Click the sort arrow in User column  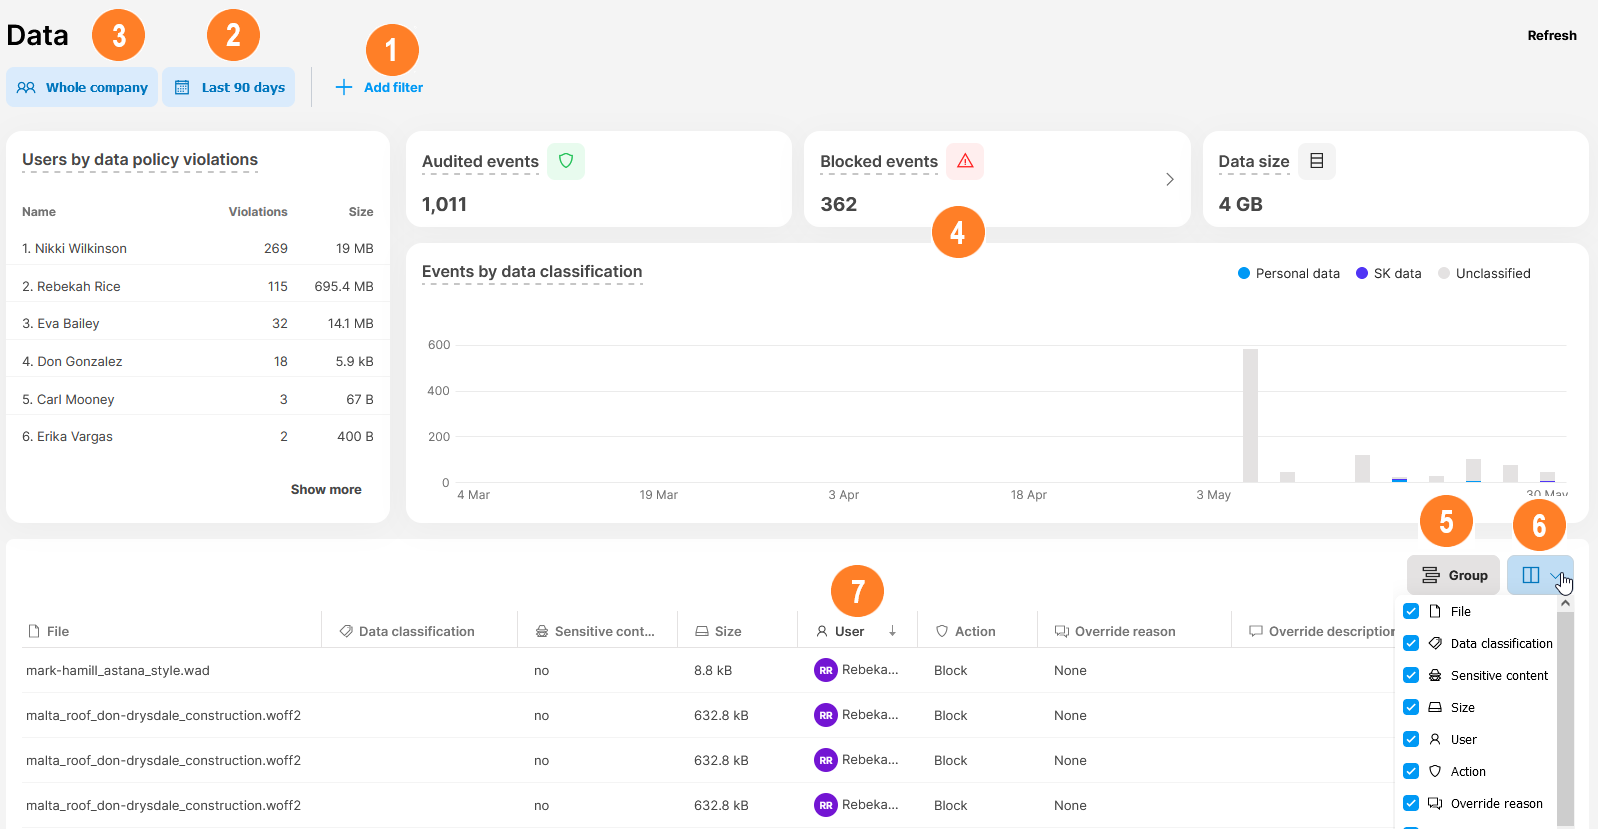892,631
